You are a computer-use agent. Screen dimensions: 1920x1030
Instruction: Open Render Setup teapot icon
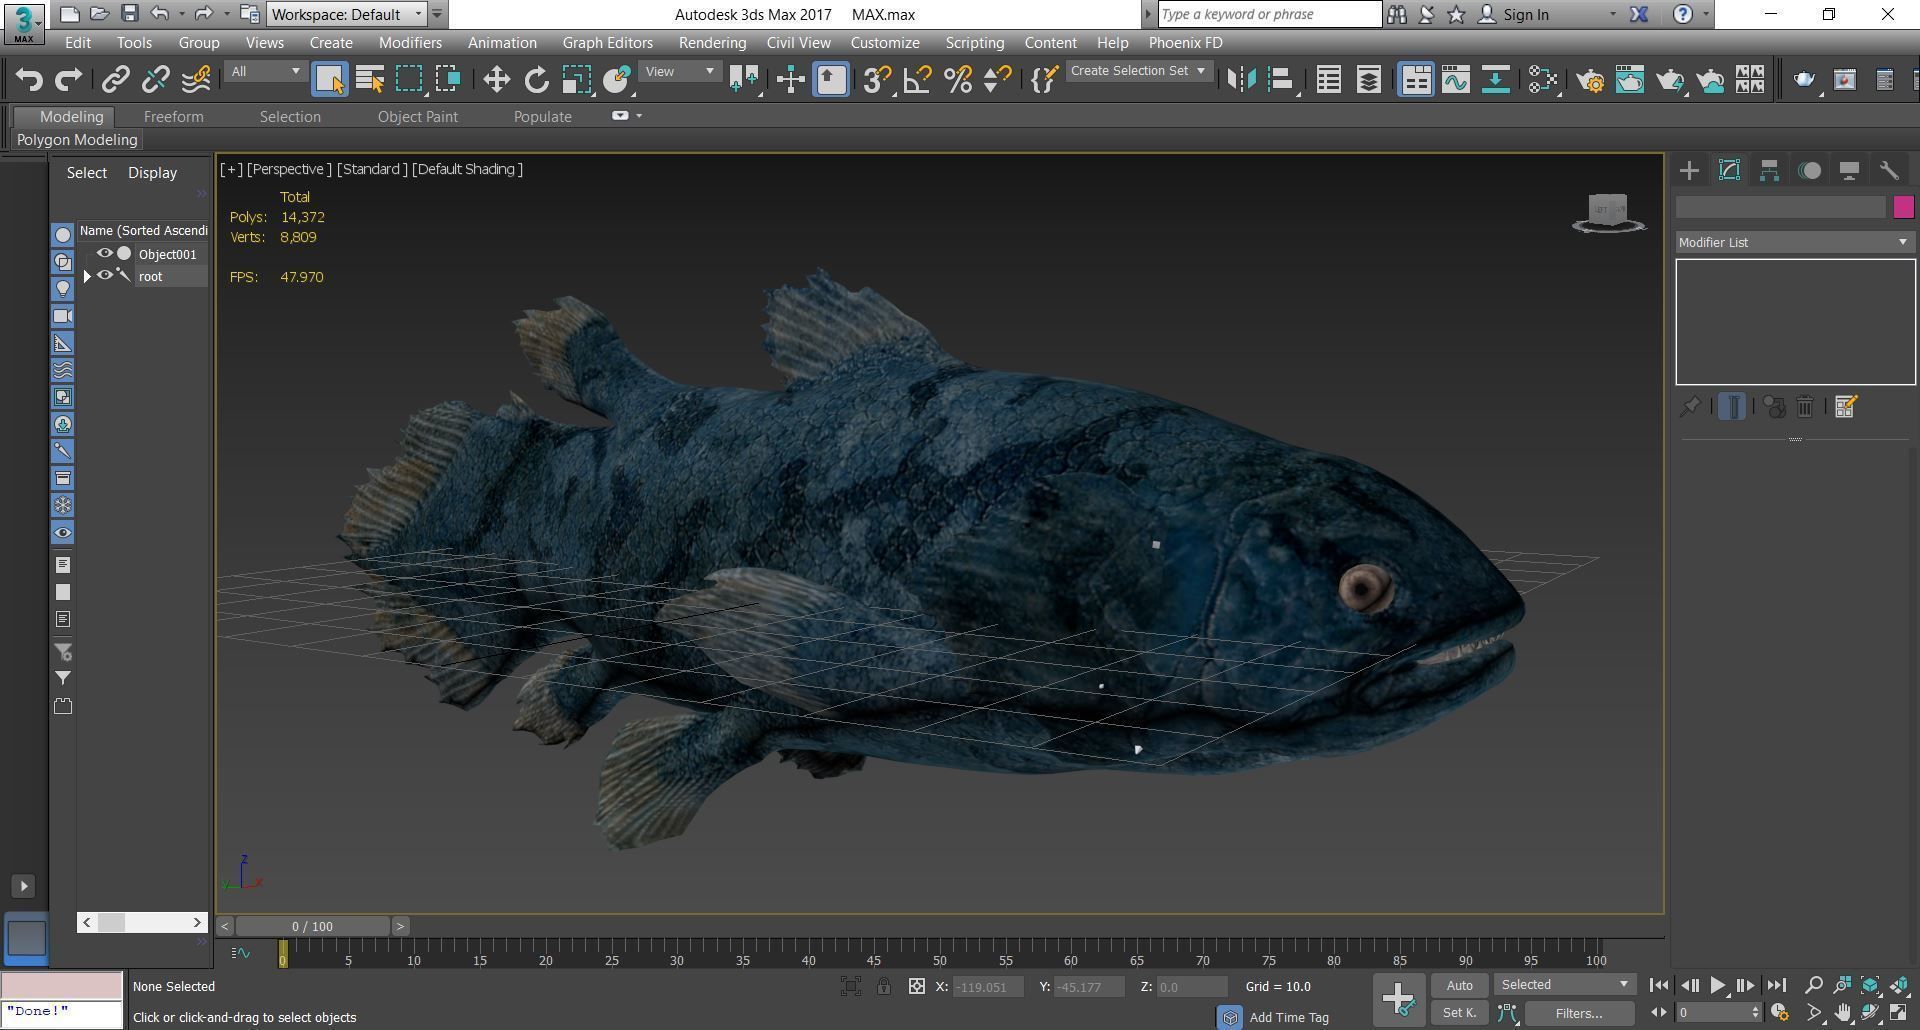tap(1590, 79)
